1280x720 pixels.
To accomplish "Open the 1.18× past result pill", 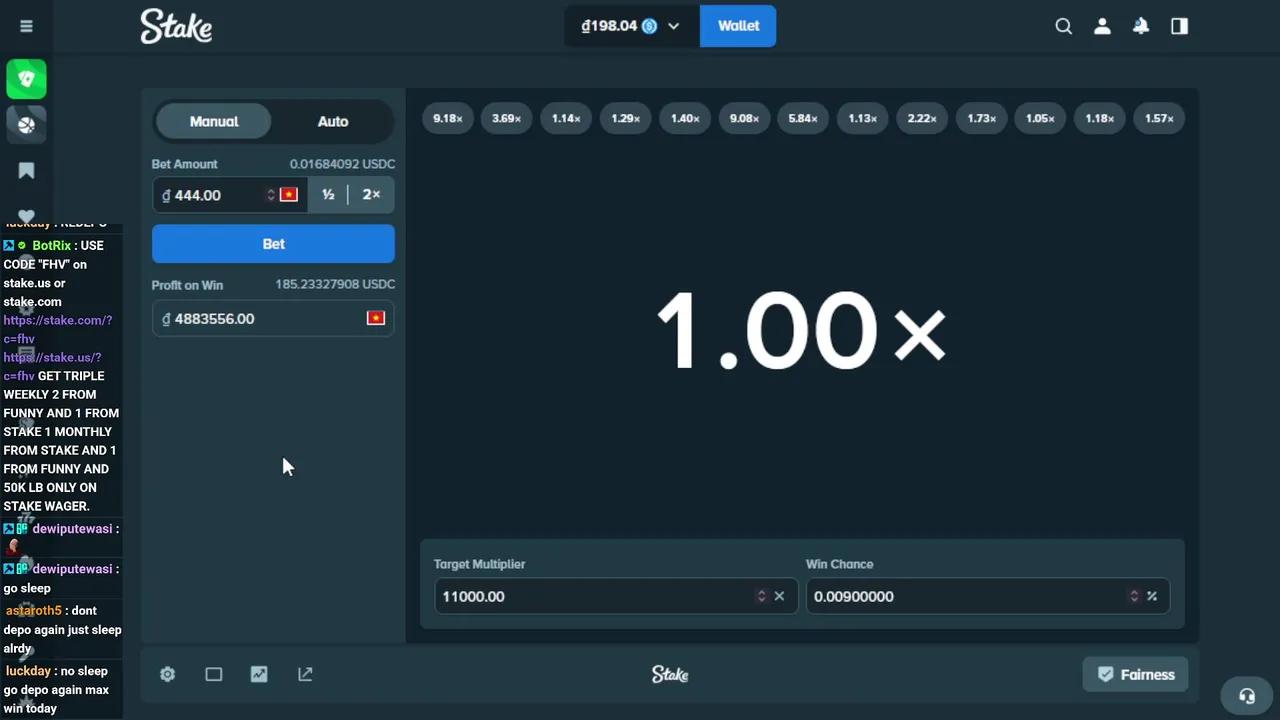I will [1100, 119].
